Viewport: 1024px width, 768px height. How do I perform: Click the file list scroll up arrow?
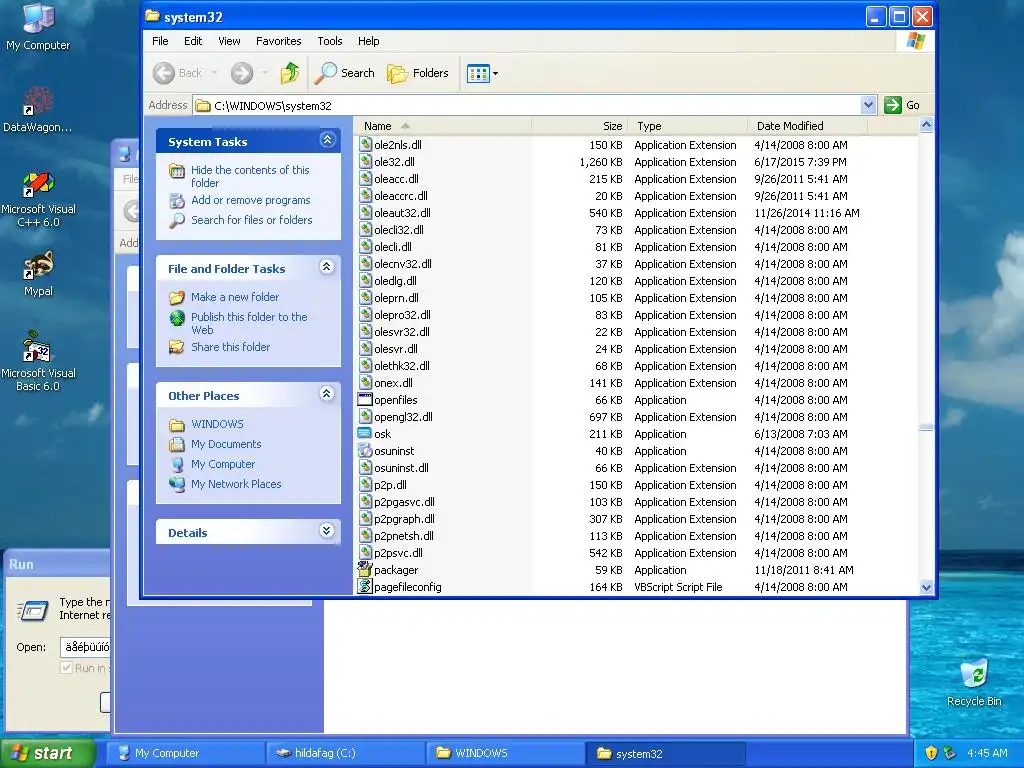coord(926,125)
